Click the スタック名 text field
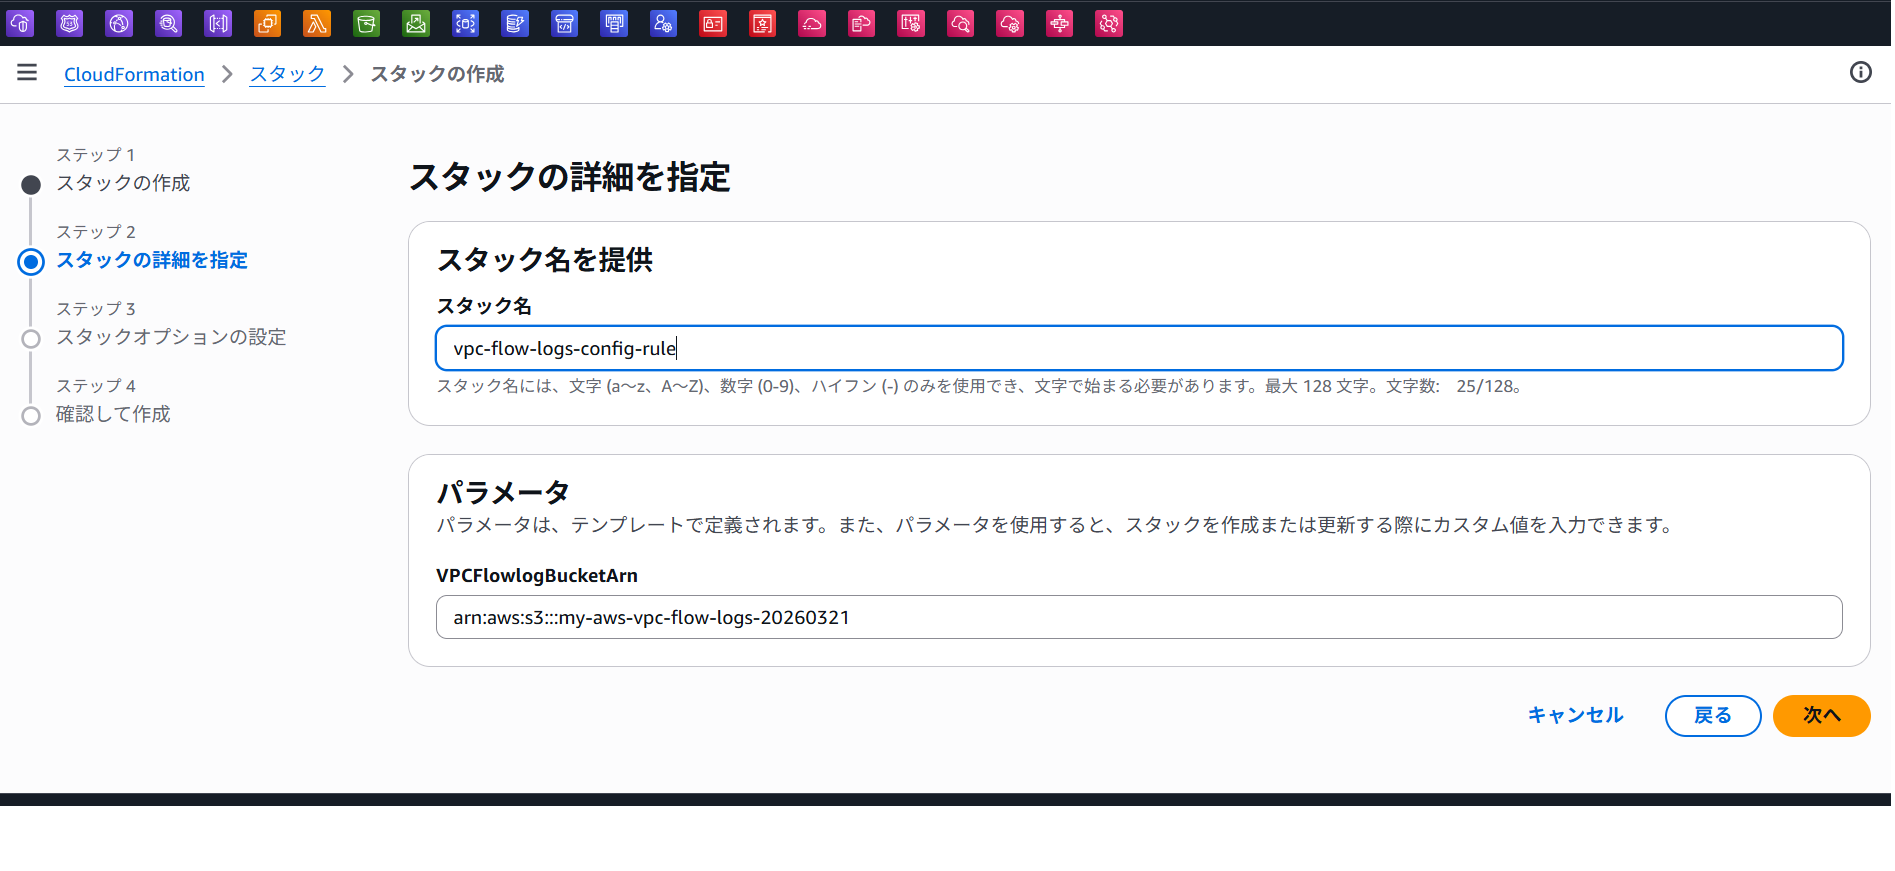The image size is (1895, 871). (x=1138, y=348)
